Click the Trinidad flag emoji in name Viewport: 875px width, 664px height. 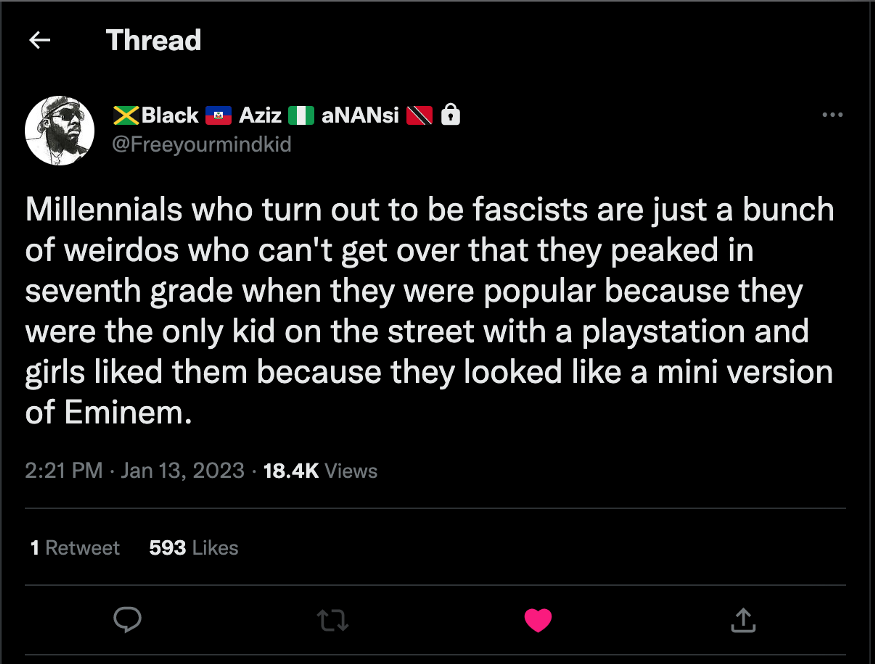(420, 115)
